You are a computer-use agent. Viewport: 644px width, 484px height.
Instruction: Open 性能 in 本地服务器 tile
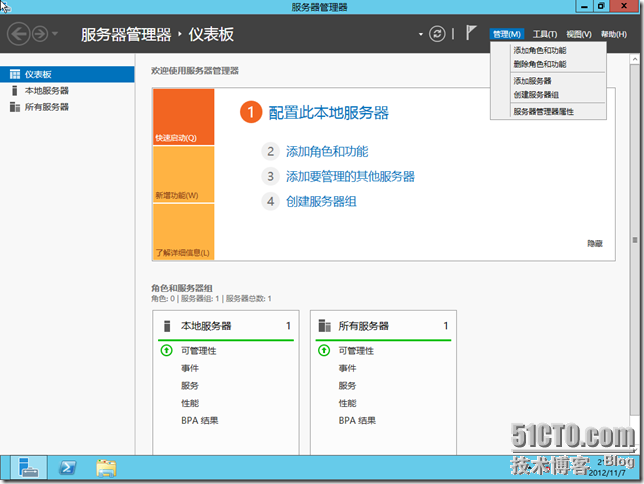click(190, 403)
